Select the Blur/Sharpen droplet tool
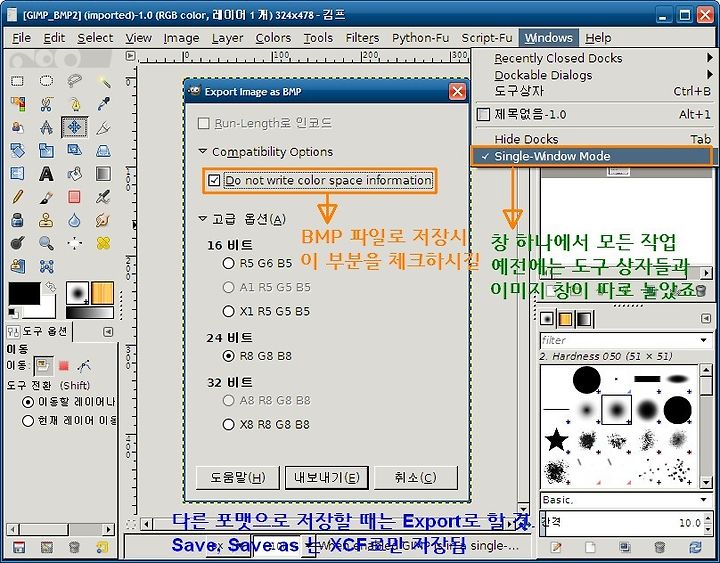The width and height of the screenshot is (720, 563). click(x=74, y=220)
